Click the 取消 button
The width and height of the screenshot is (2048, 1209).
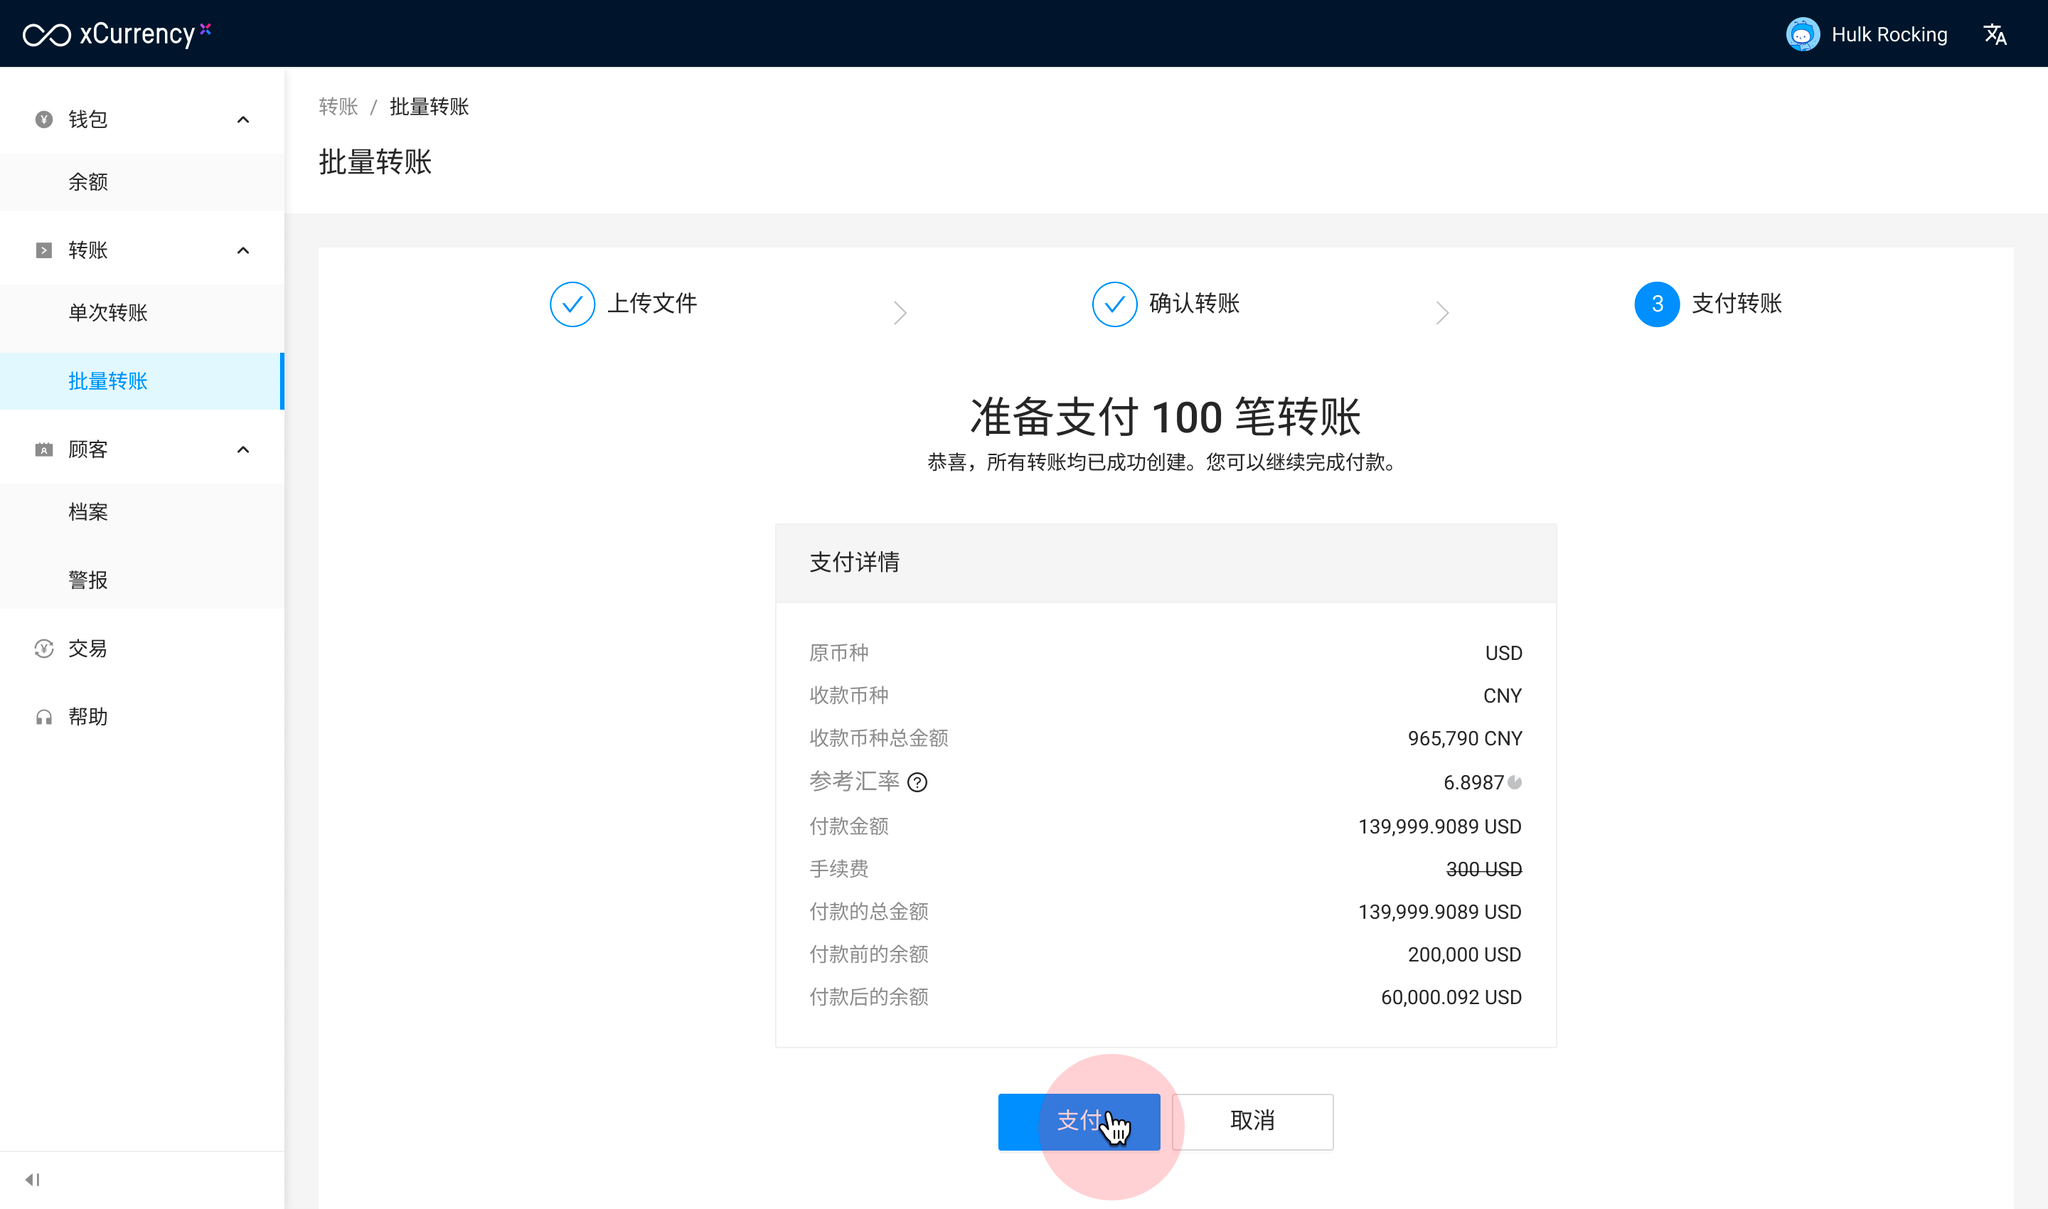click(1252, 1121)
